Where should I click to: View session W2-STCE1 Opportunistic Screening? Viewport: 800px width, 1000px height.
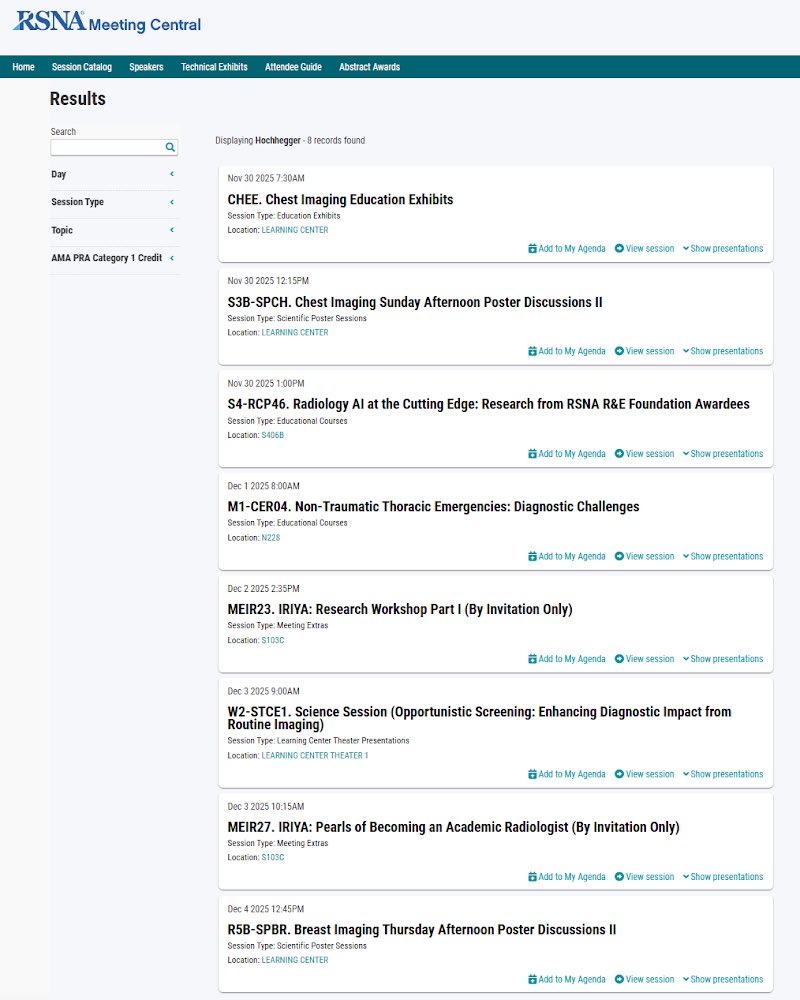pyautogui.click(x=644, y=774)
